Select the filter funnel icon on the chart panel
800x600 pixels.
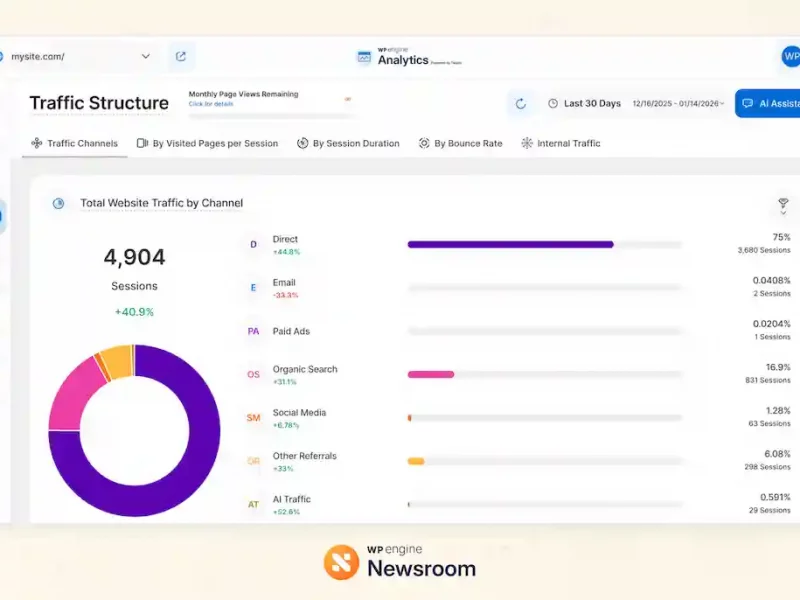coord(783,201)
